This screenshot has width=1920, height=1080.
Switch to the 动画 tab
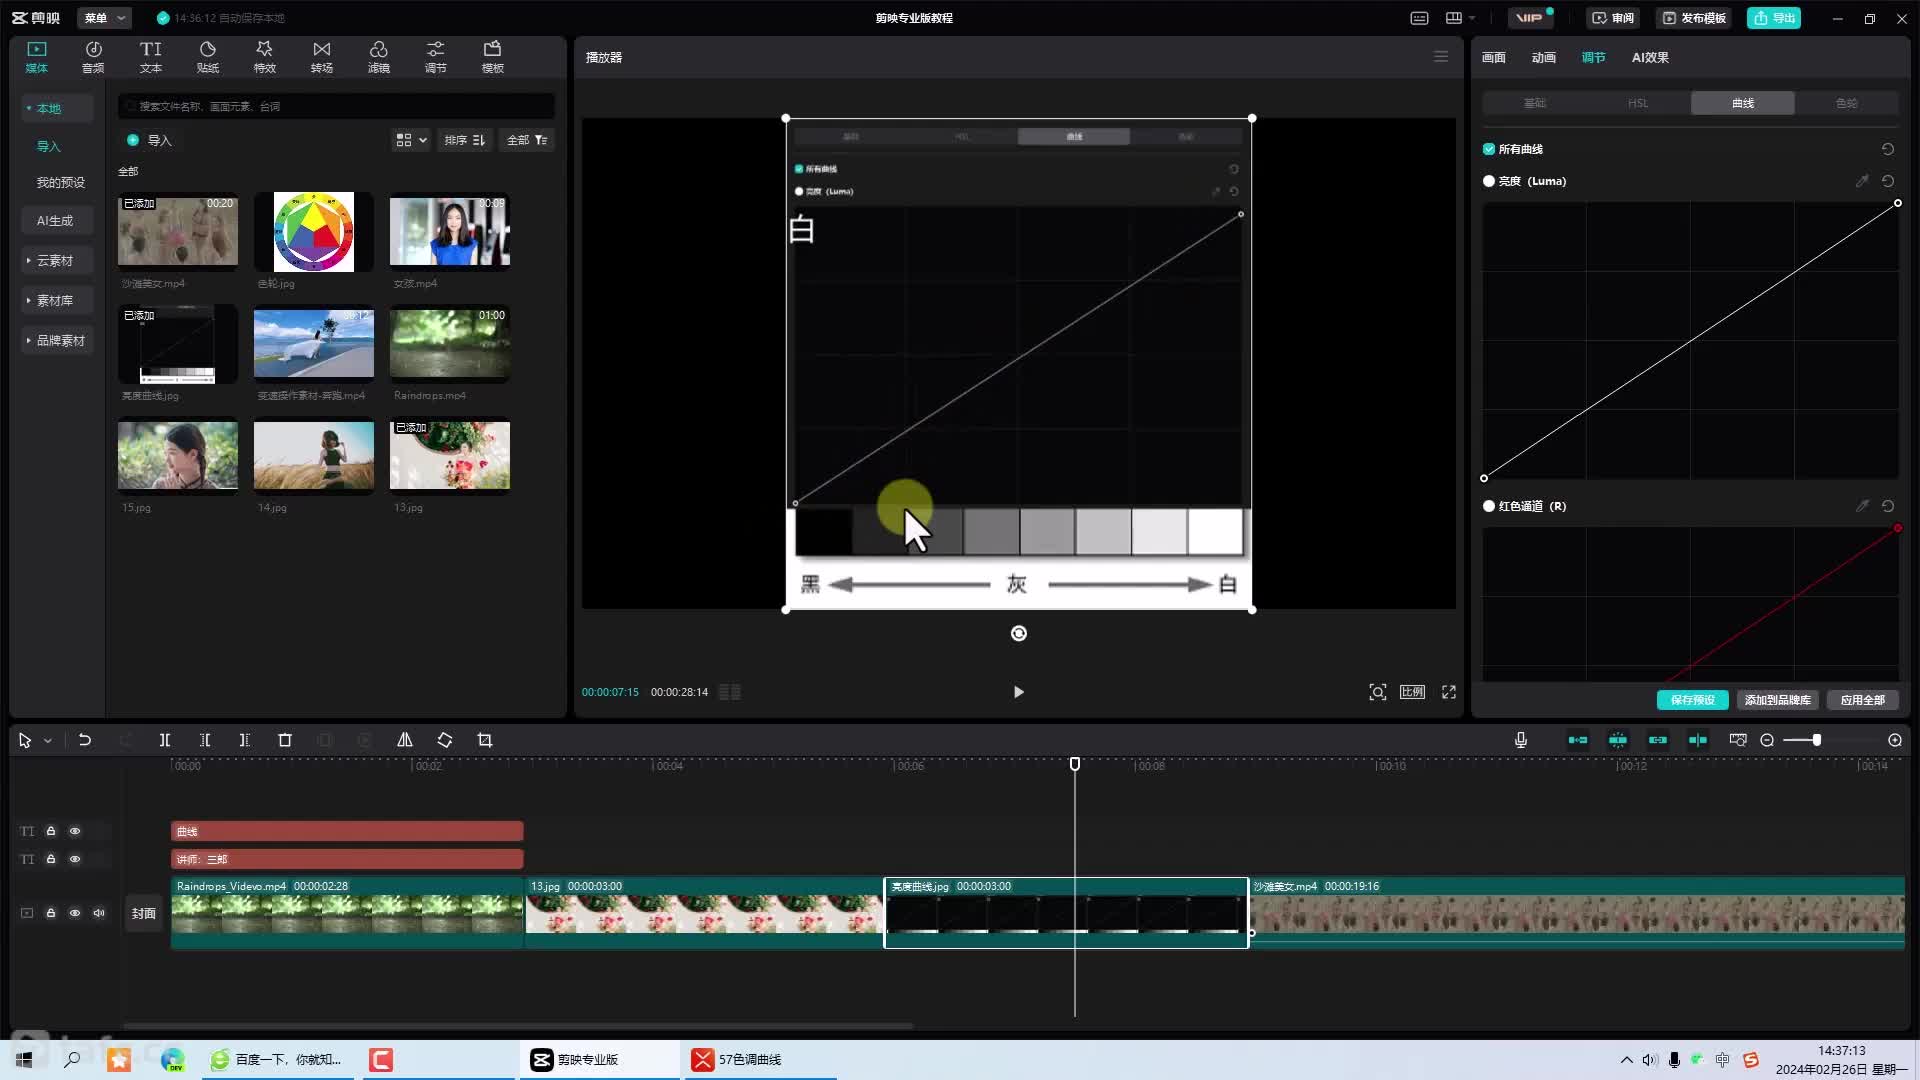(x=1543, y=57)
